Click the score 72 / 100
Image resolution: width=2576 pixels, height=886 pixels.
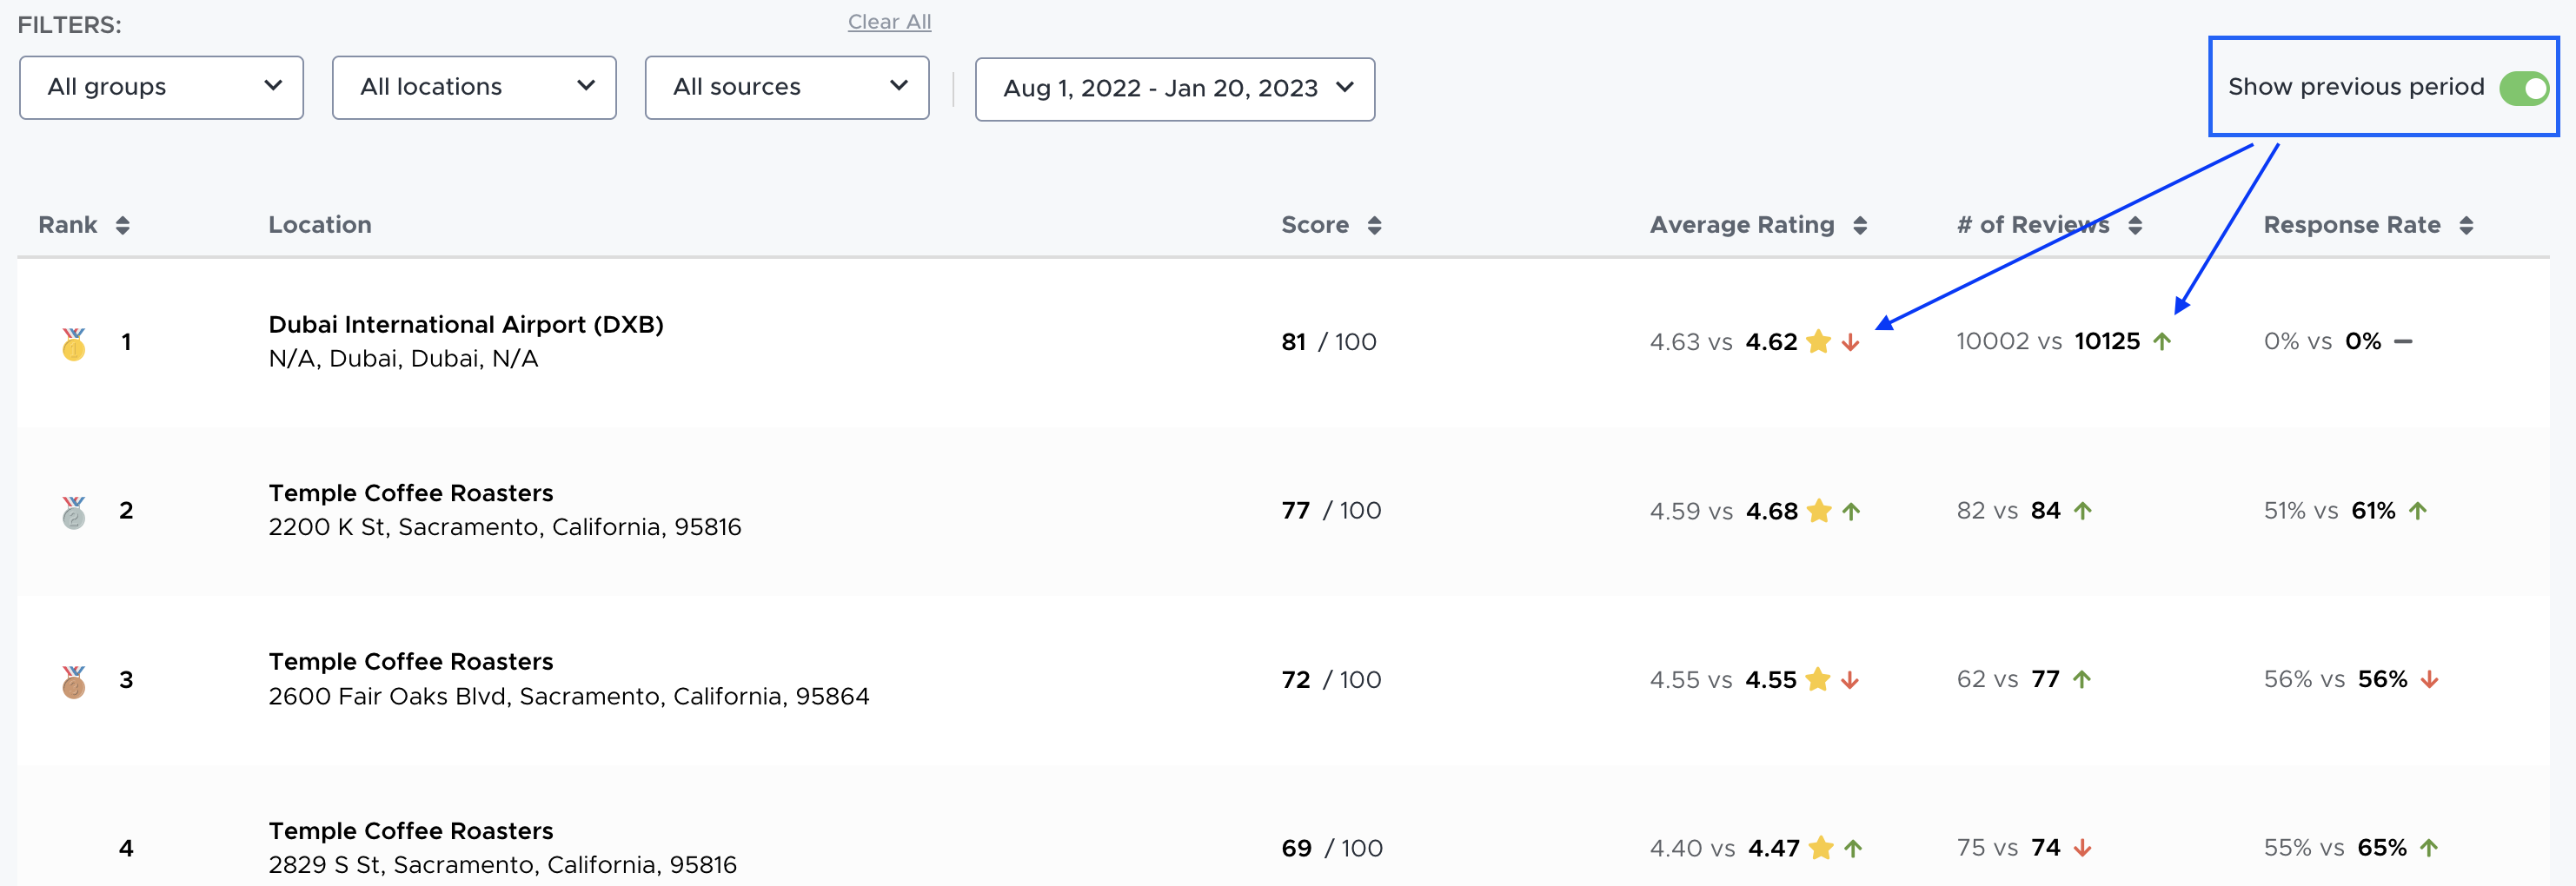1331,680
